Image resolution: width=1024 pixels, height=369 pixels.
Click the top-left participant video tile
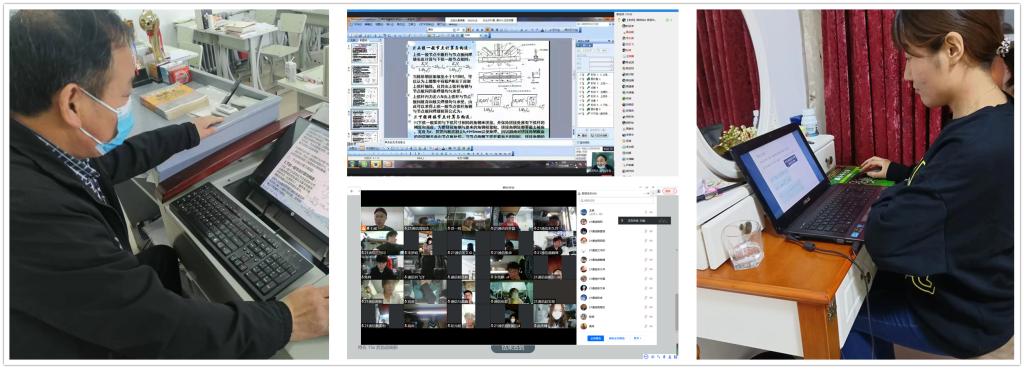(381, 219)
